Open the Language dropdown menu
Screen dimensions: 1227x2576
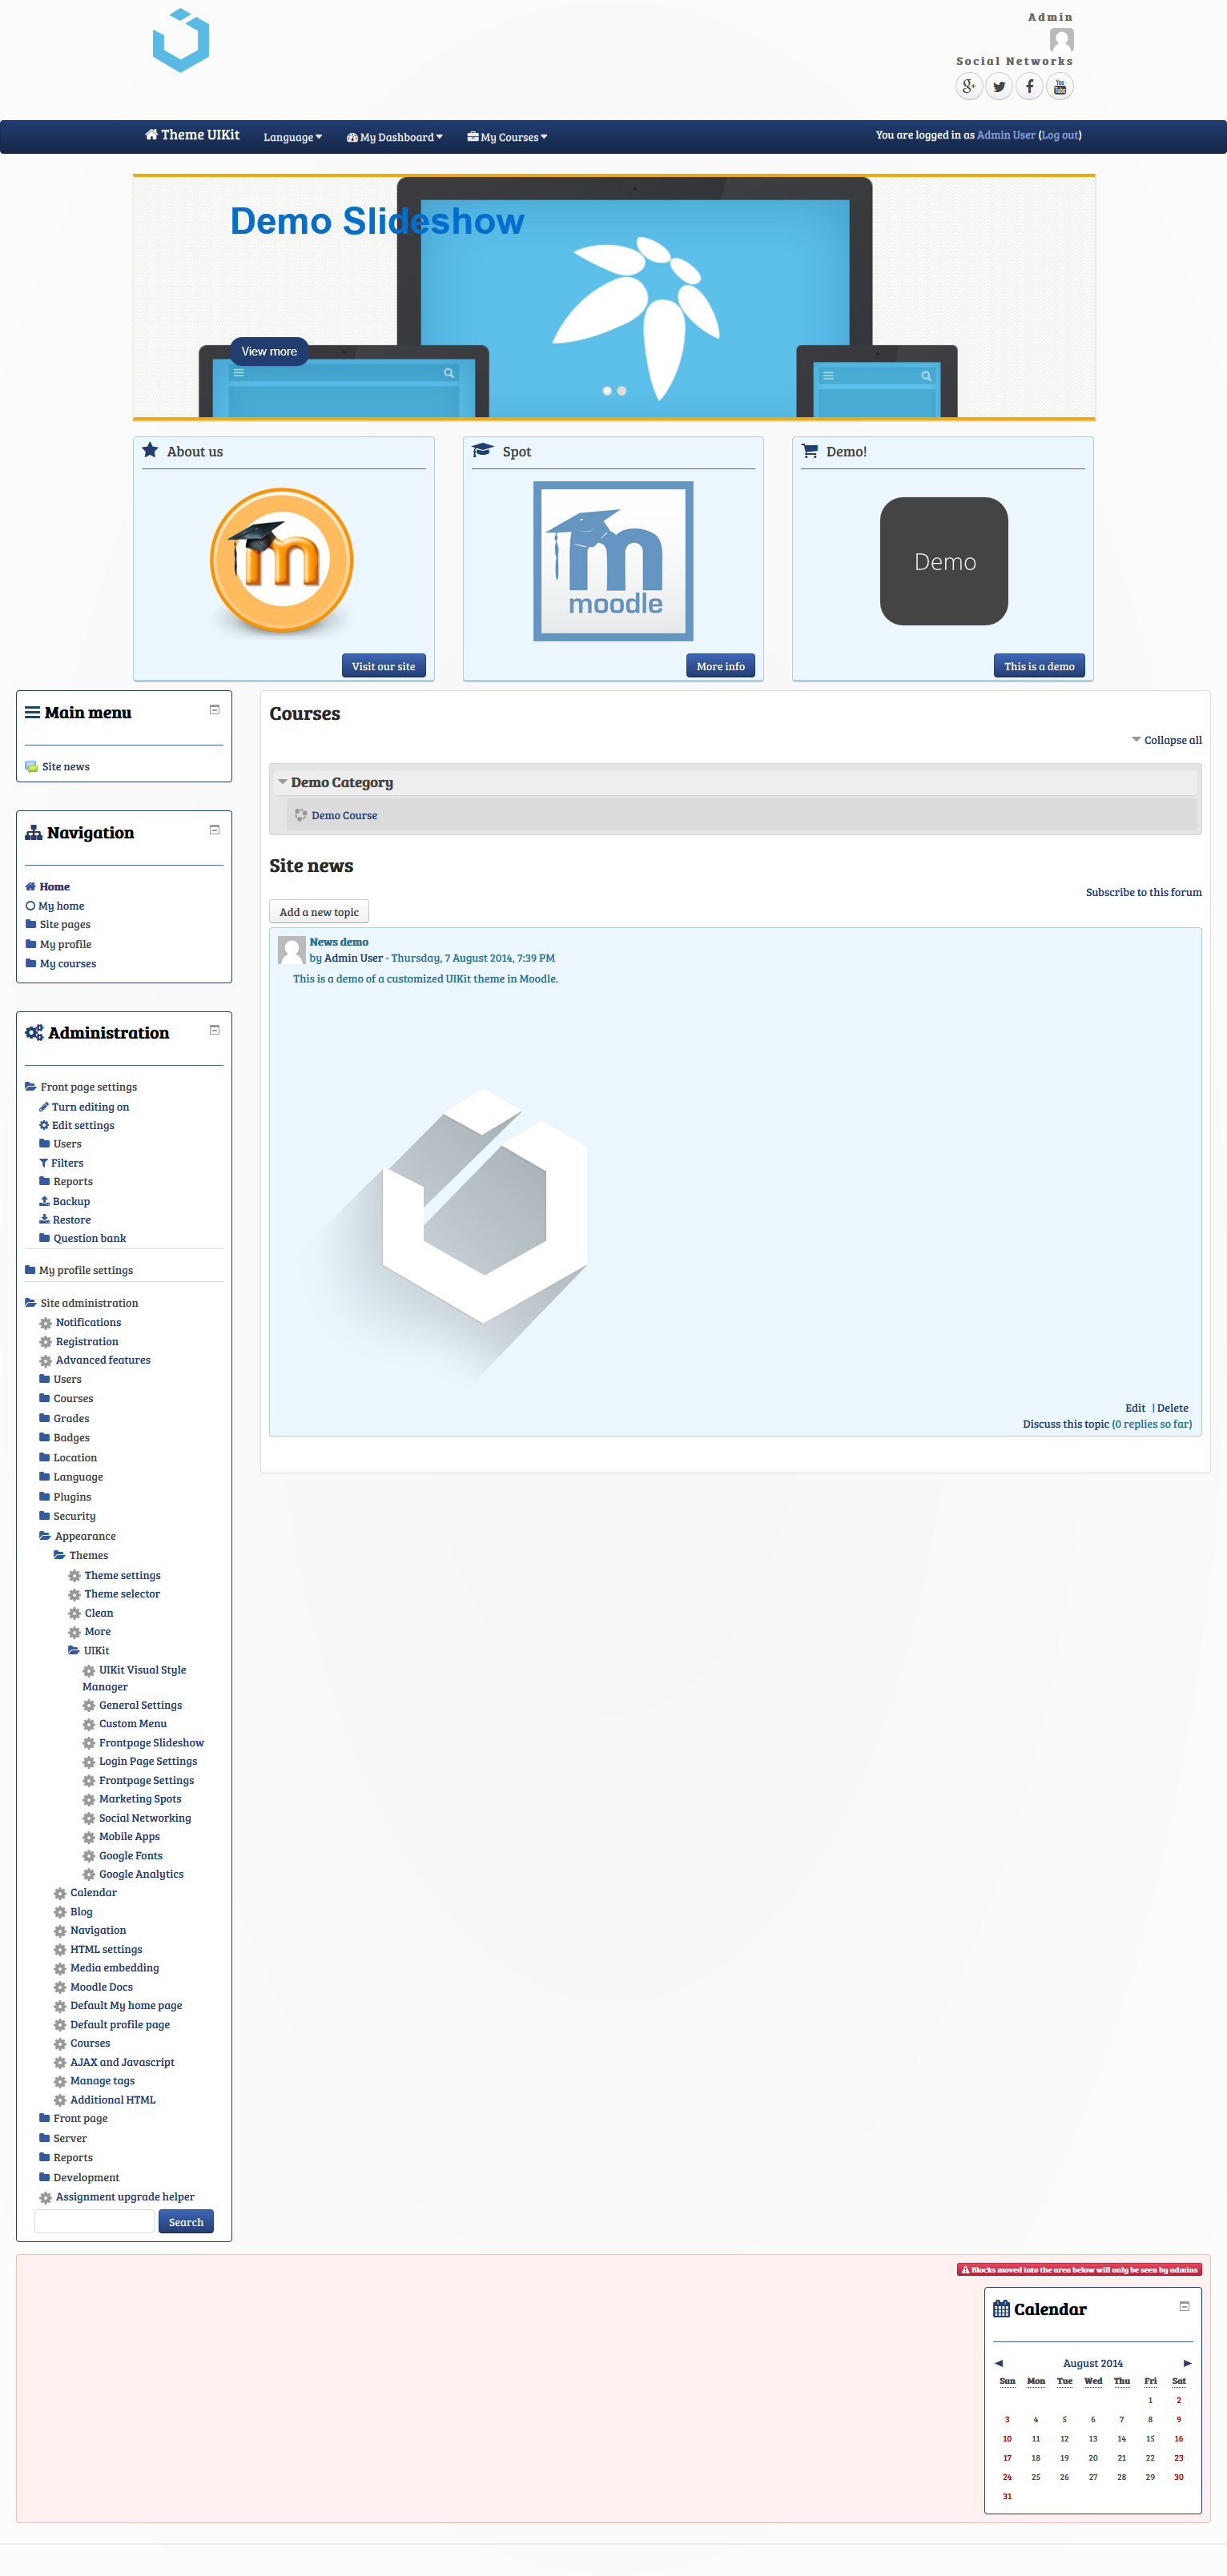293,137
